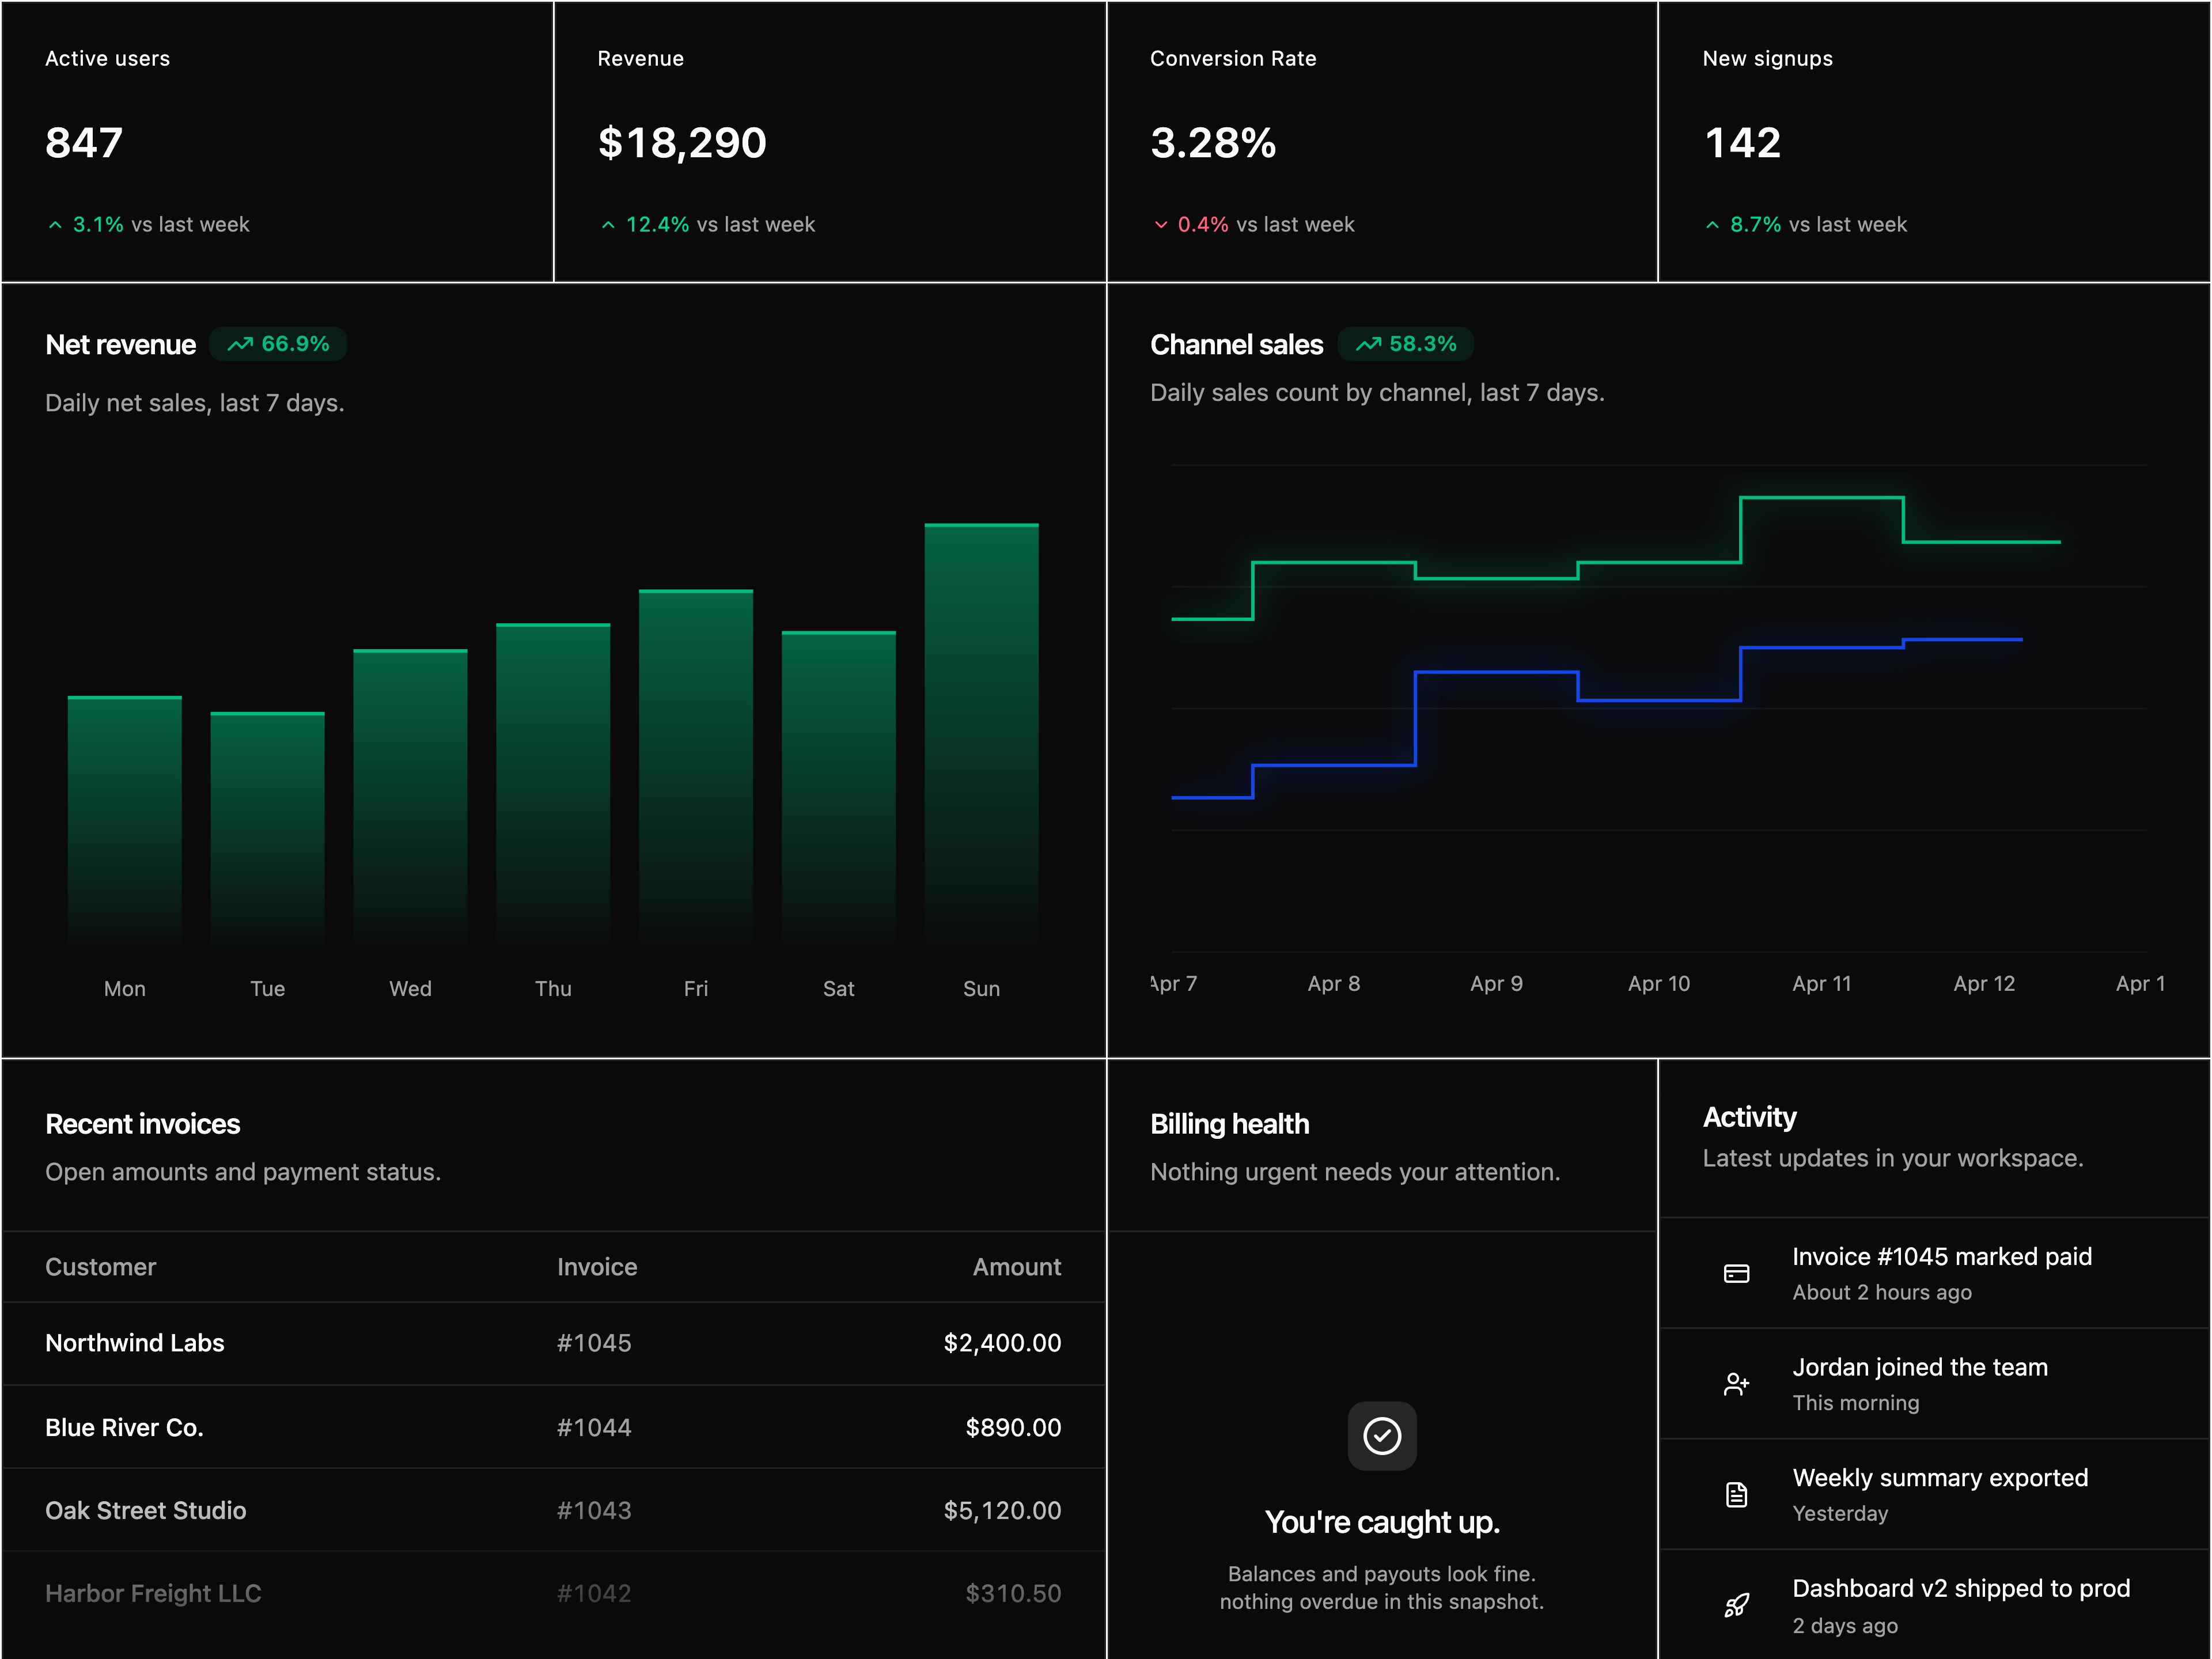Viewport: 2212px width, 1659px height.
Task: Click the 847 Active users value
Action: click(x=84, y=142)
